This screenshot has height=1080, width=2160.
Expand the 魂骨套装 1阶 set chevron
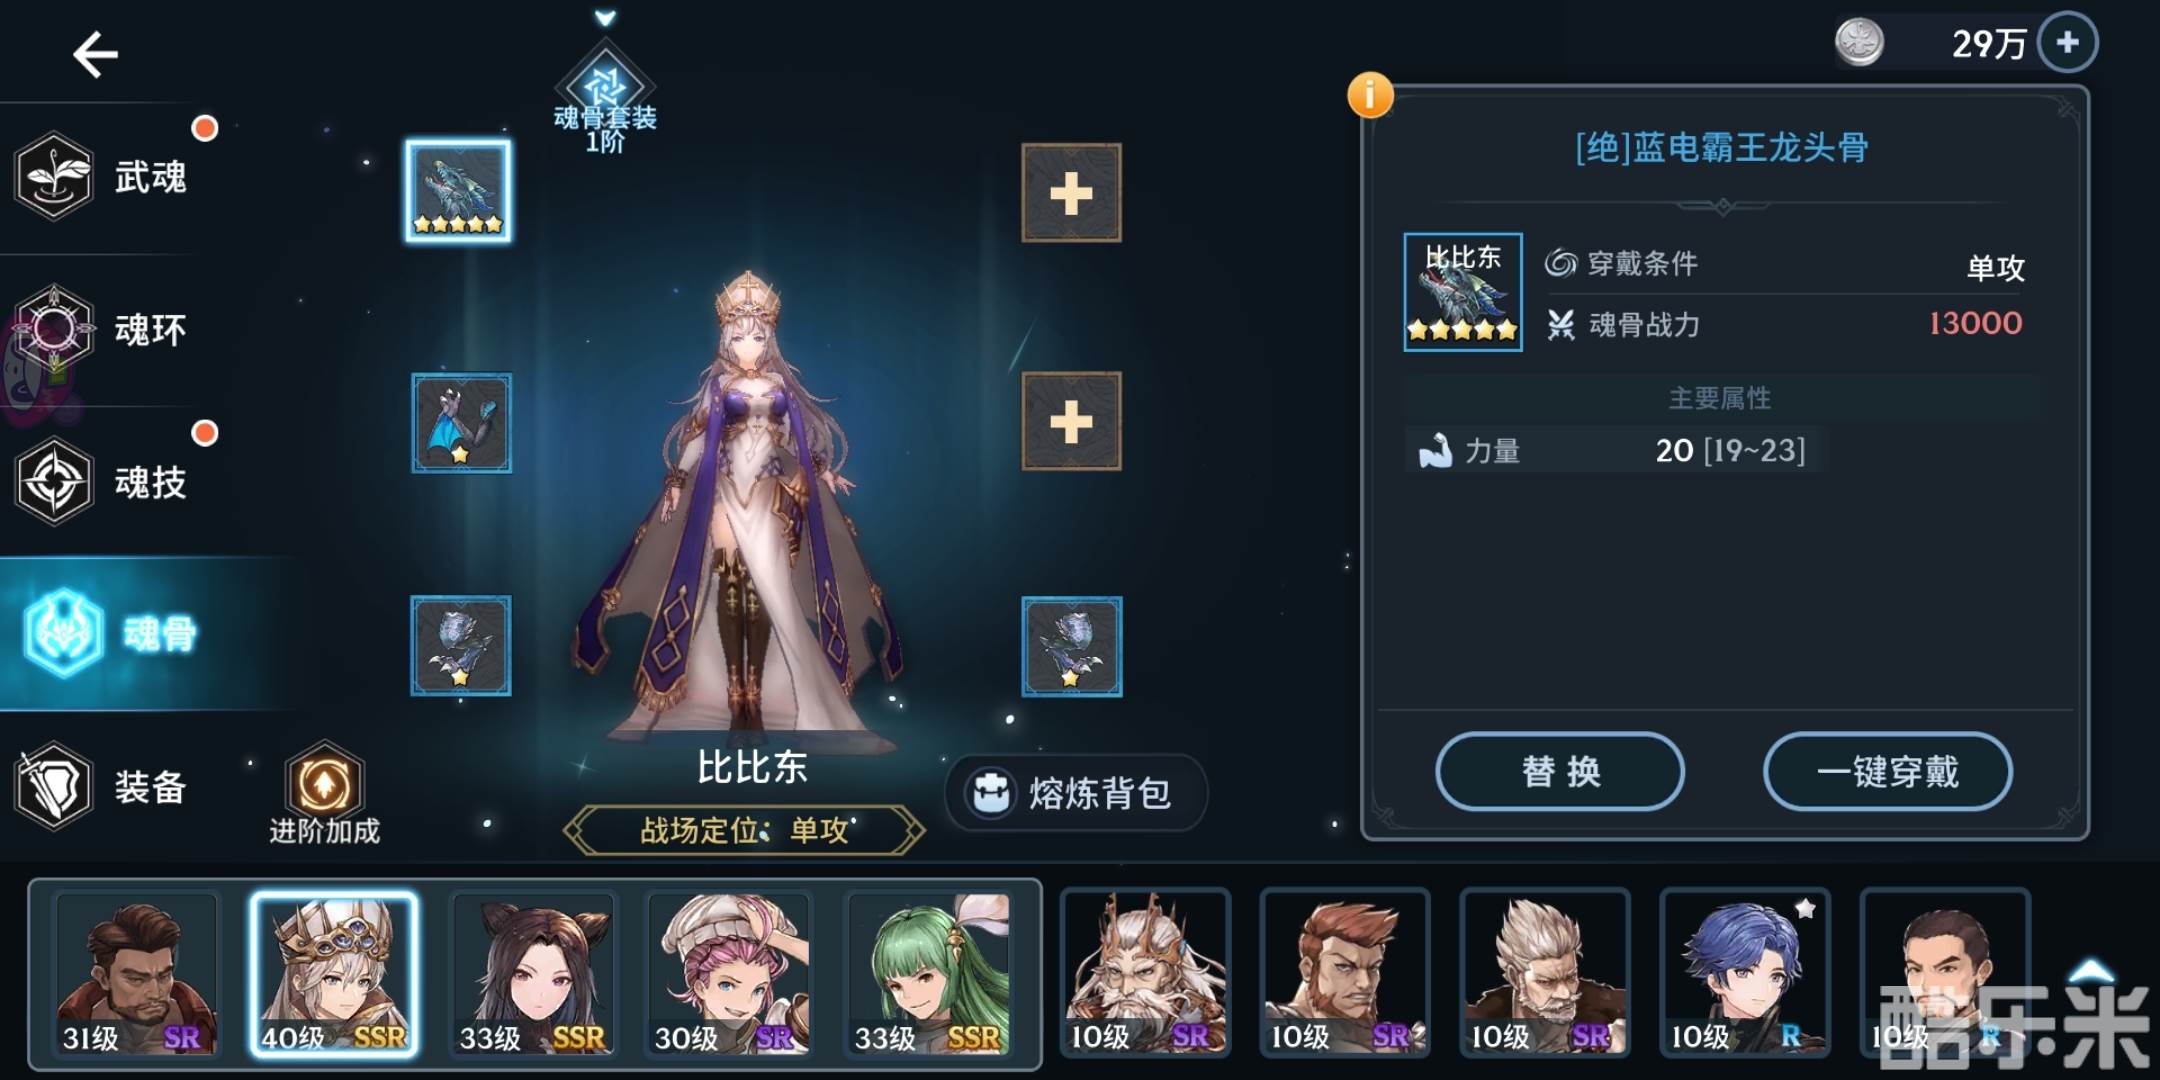pyautogui.click(x=605, y=17)
